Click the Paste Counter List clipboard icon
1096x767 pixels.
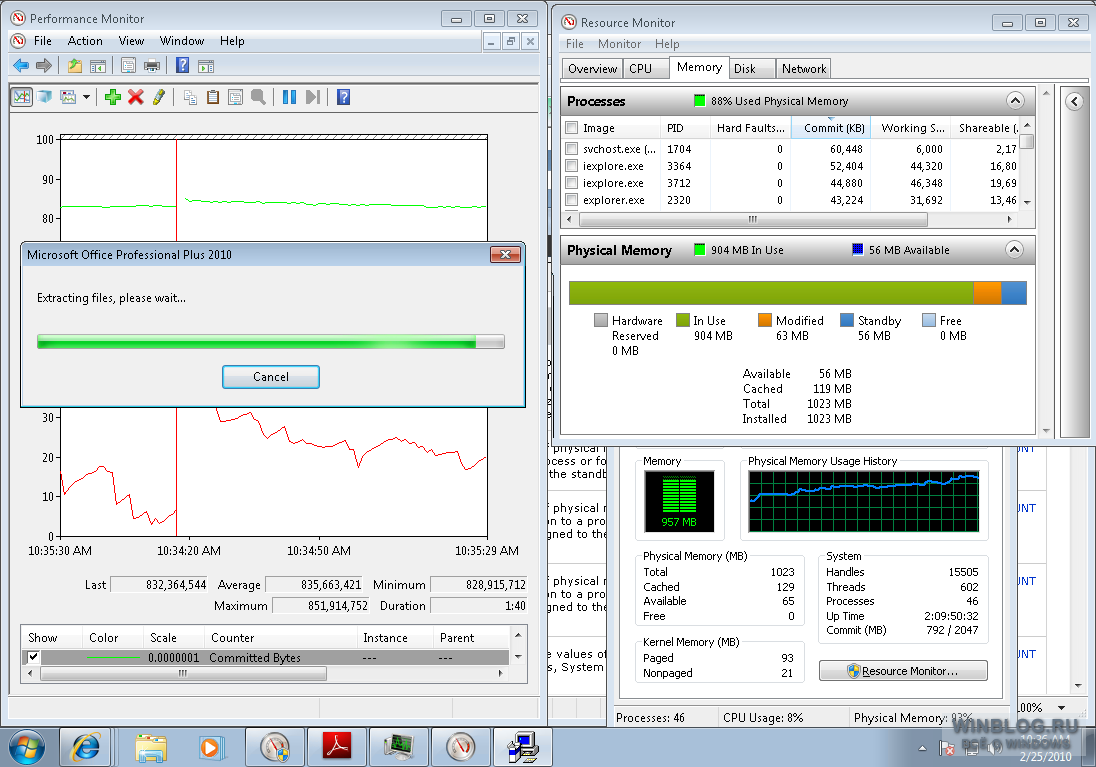coord(212,97)
